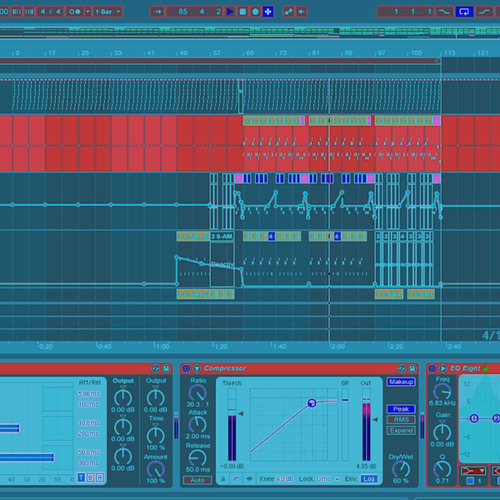Select the B view button in multiband device

[90, 478]
